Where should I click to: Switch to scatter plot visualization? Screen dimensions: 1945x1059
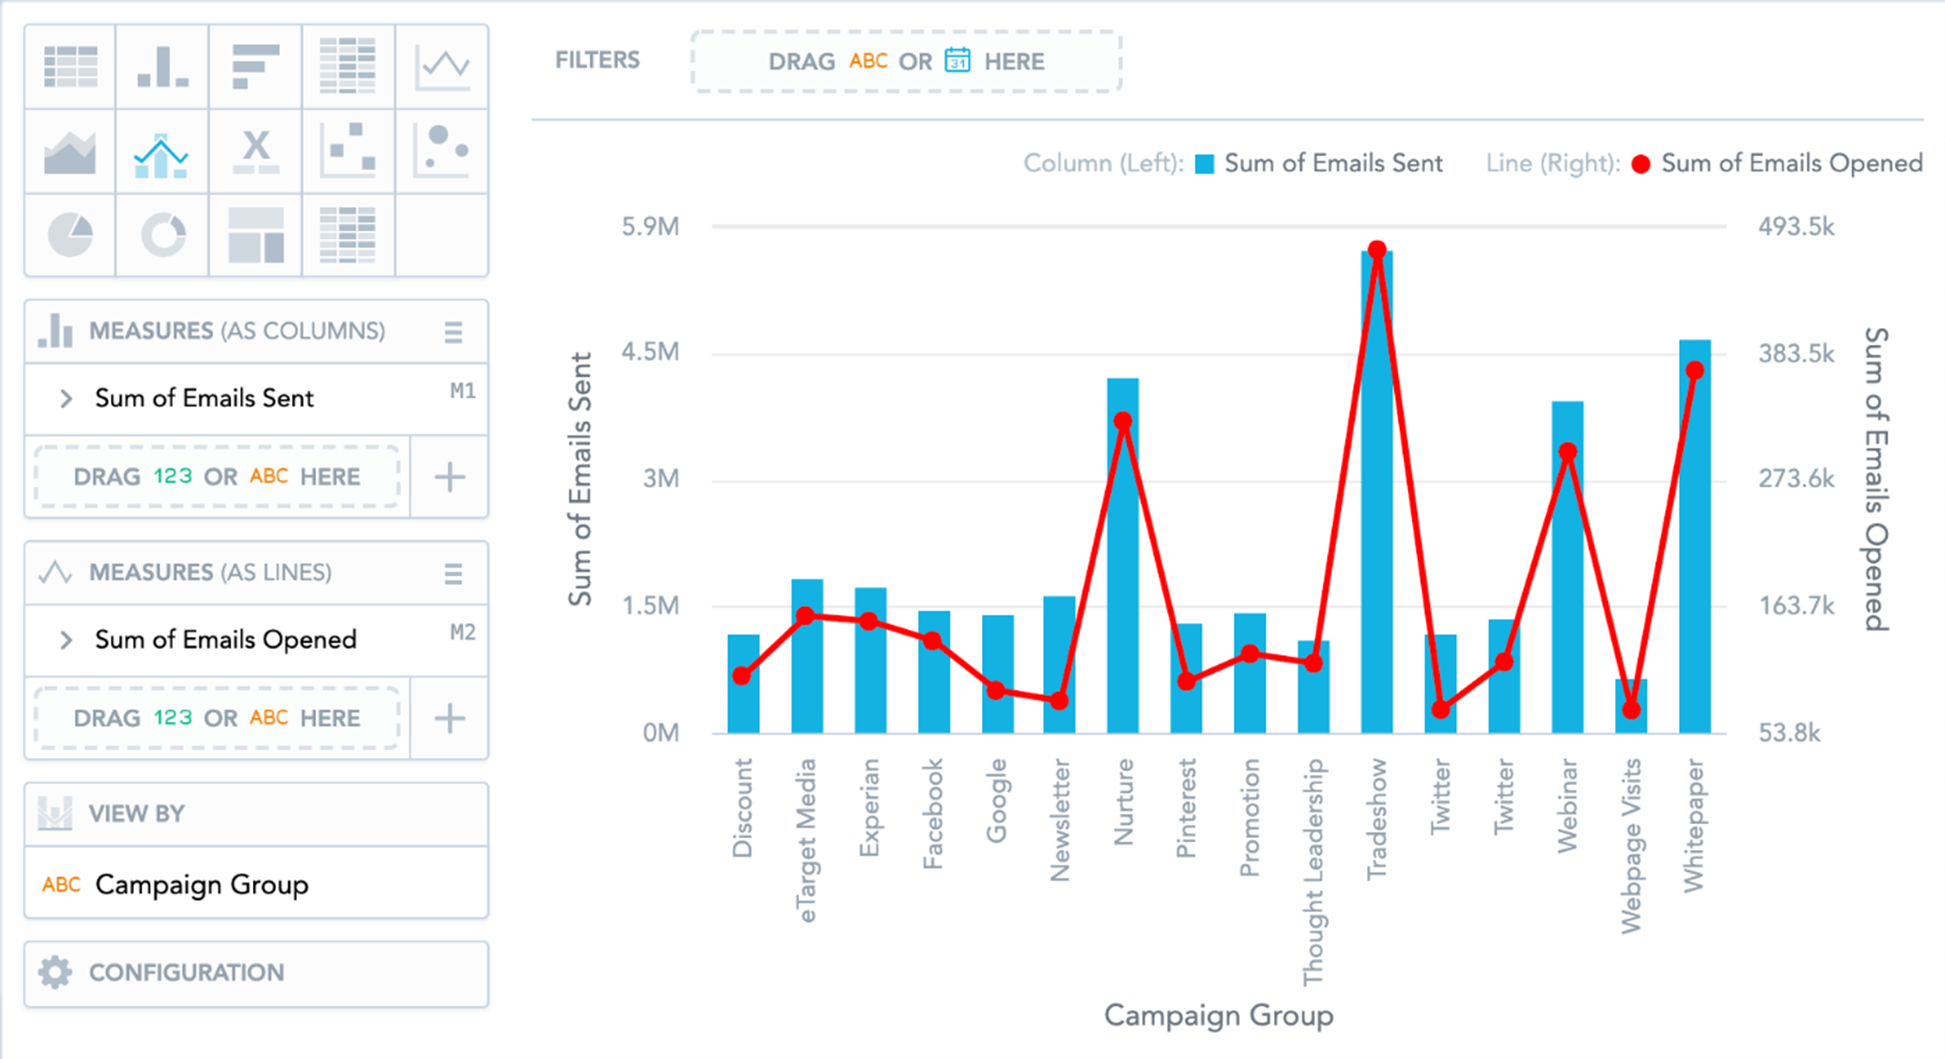point(348,152)
